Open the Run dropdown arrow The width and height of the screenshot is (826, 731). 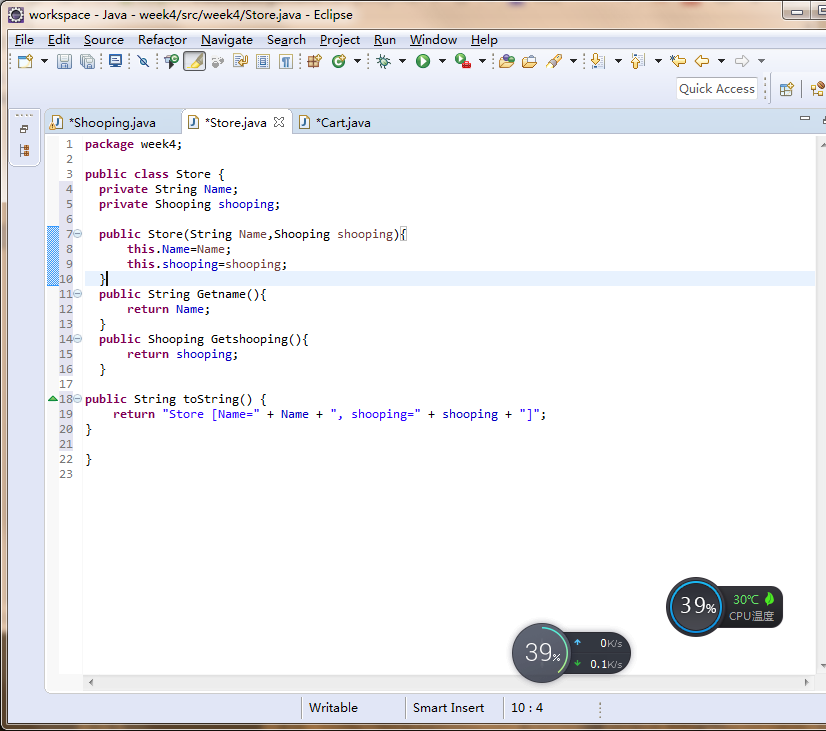pyautogui.click(x=442, y=61)
